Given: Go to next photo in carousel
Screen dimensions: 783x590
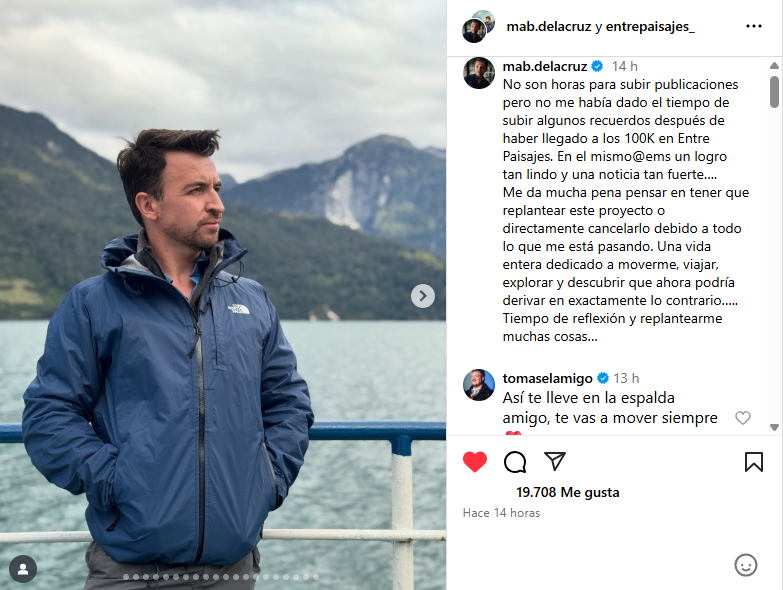Looking at the screenshot, I should (423, 296).
